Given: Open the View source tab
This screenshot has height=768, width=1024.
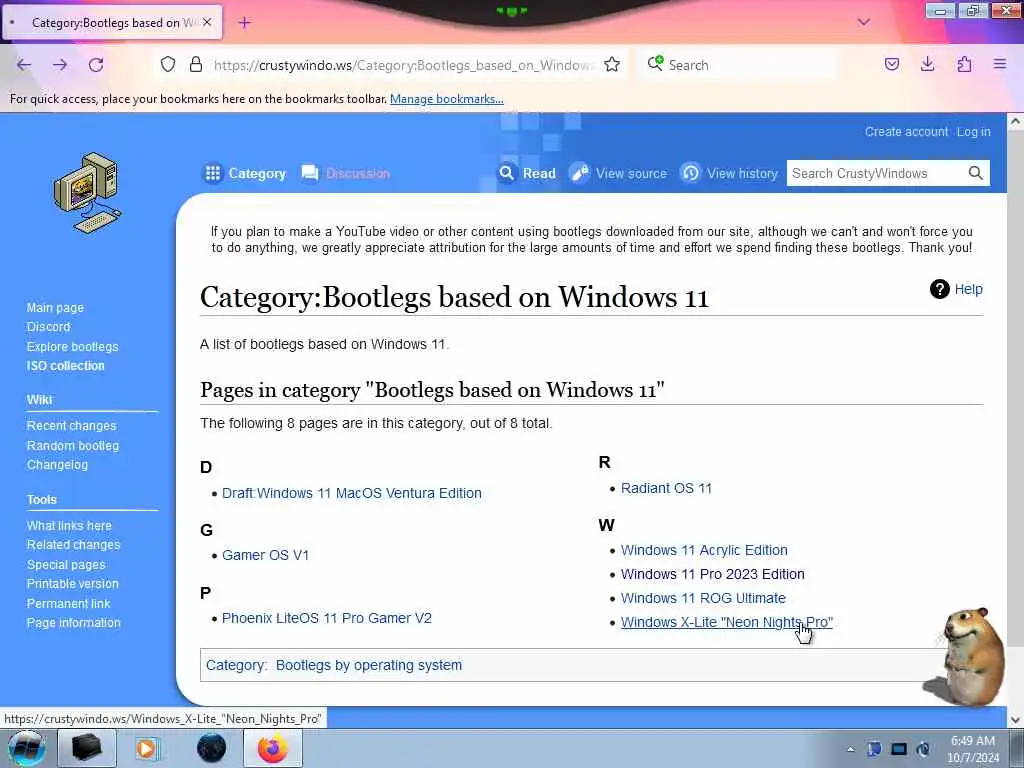Looking at the screenshot, I should 618,173.
